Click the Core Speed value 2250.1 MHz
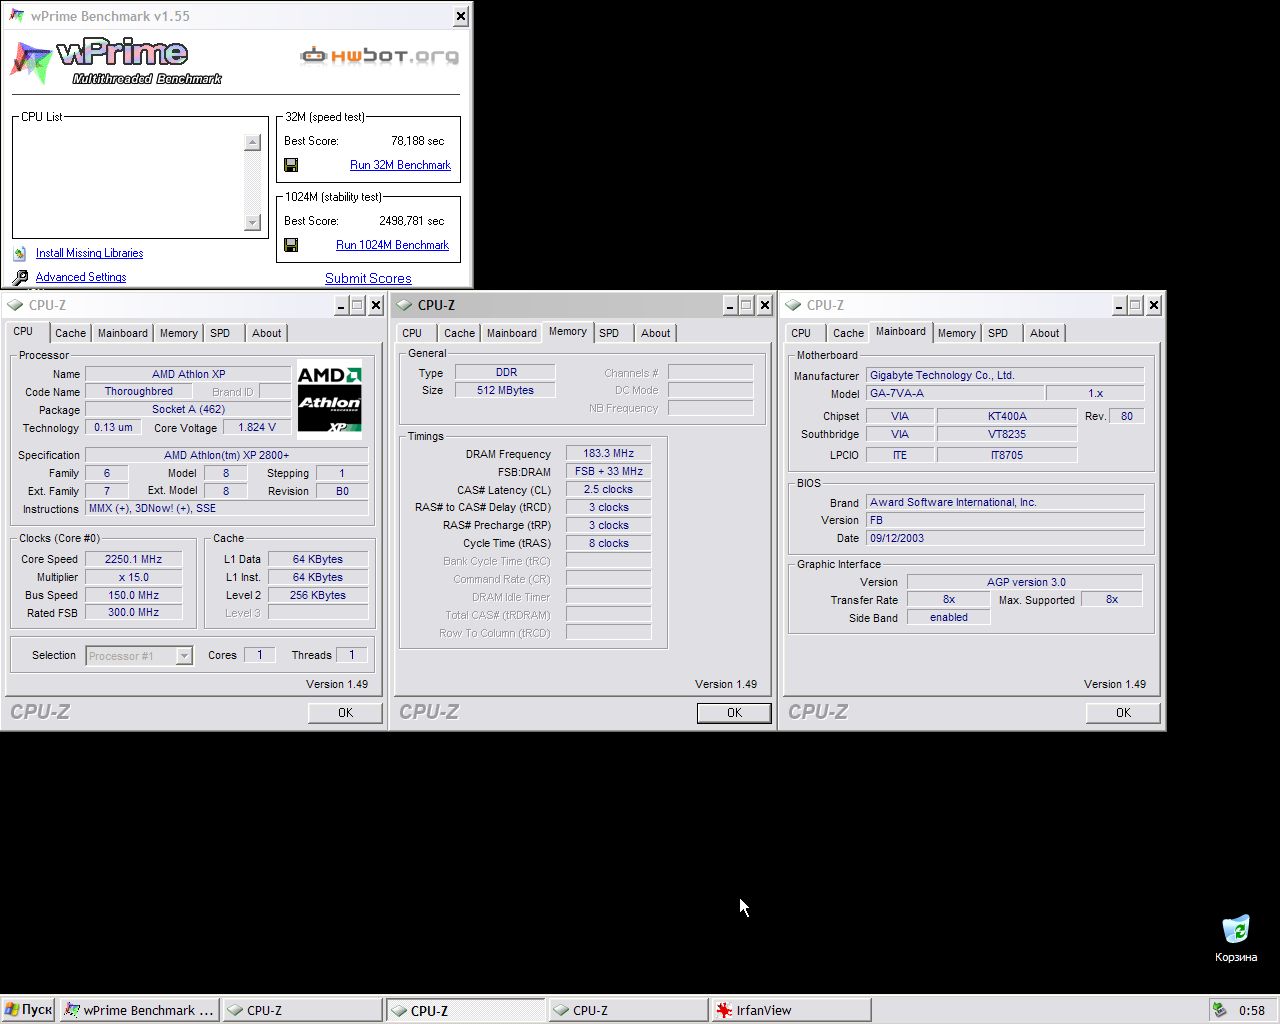Screen dimensions: 1280x1024 (134, 559)
